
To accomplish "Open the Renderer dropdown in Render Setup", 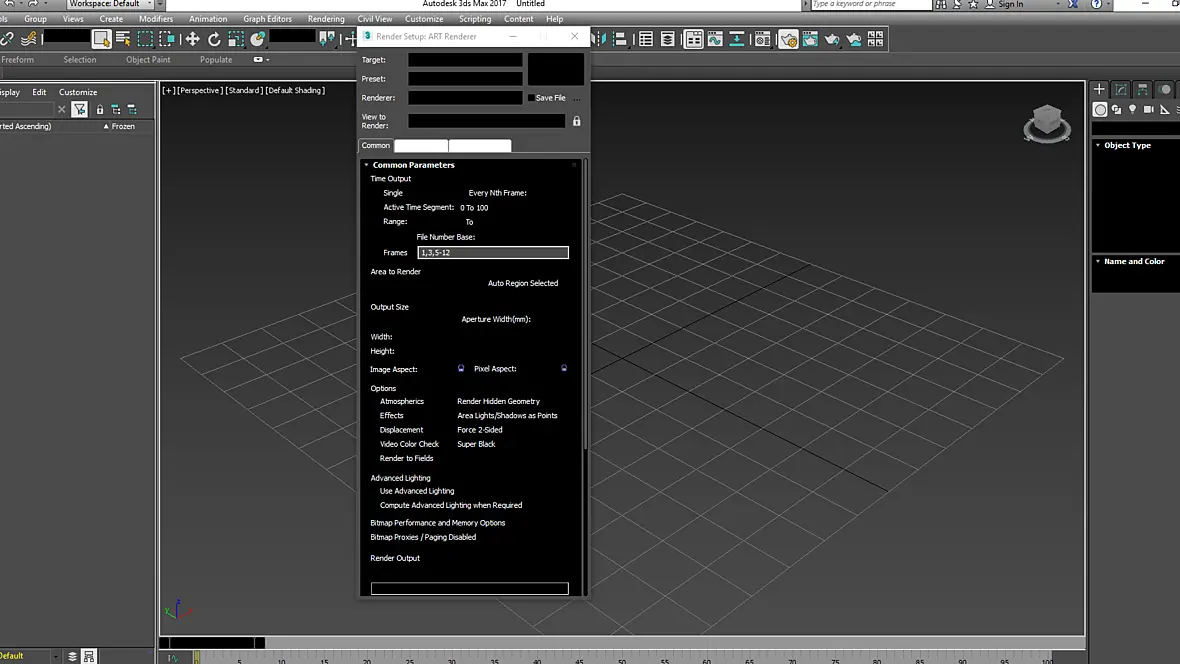I will click(x=465, y=98).
